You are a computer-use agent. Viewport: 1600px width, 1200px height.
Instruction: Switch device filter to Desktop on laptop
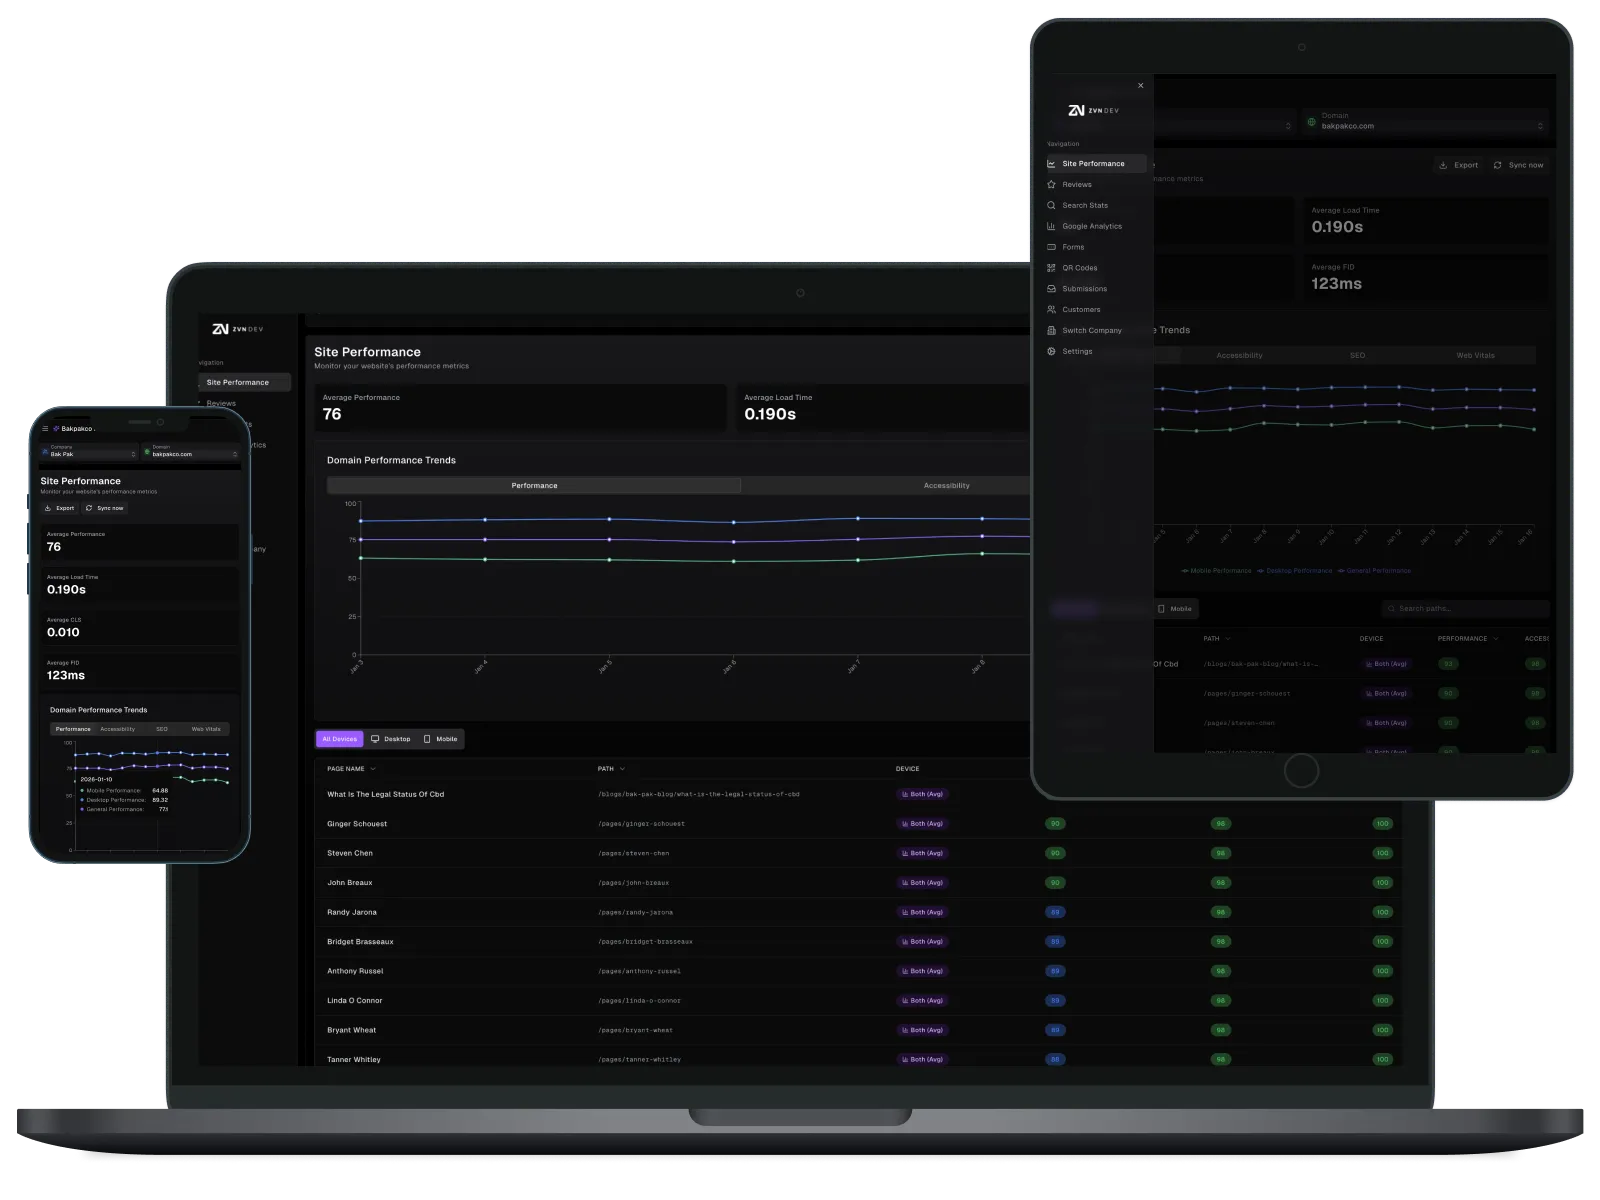click(x=390, y=739)
